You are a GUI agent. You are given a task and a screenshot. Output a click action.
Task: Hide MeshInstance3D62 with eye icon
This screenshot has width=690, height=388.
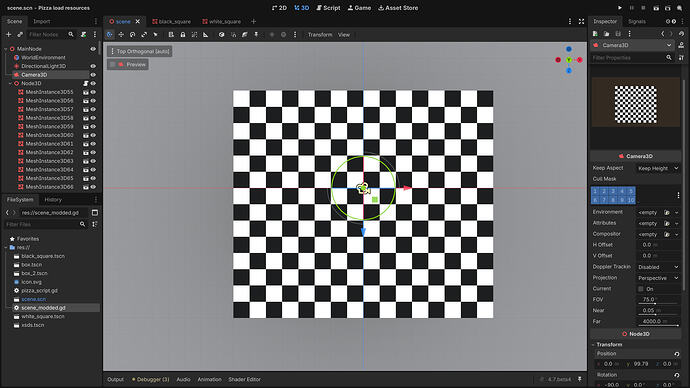pos(93,152)
